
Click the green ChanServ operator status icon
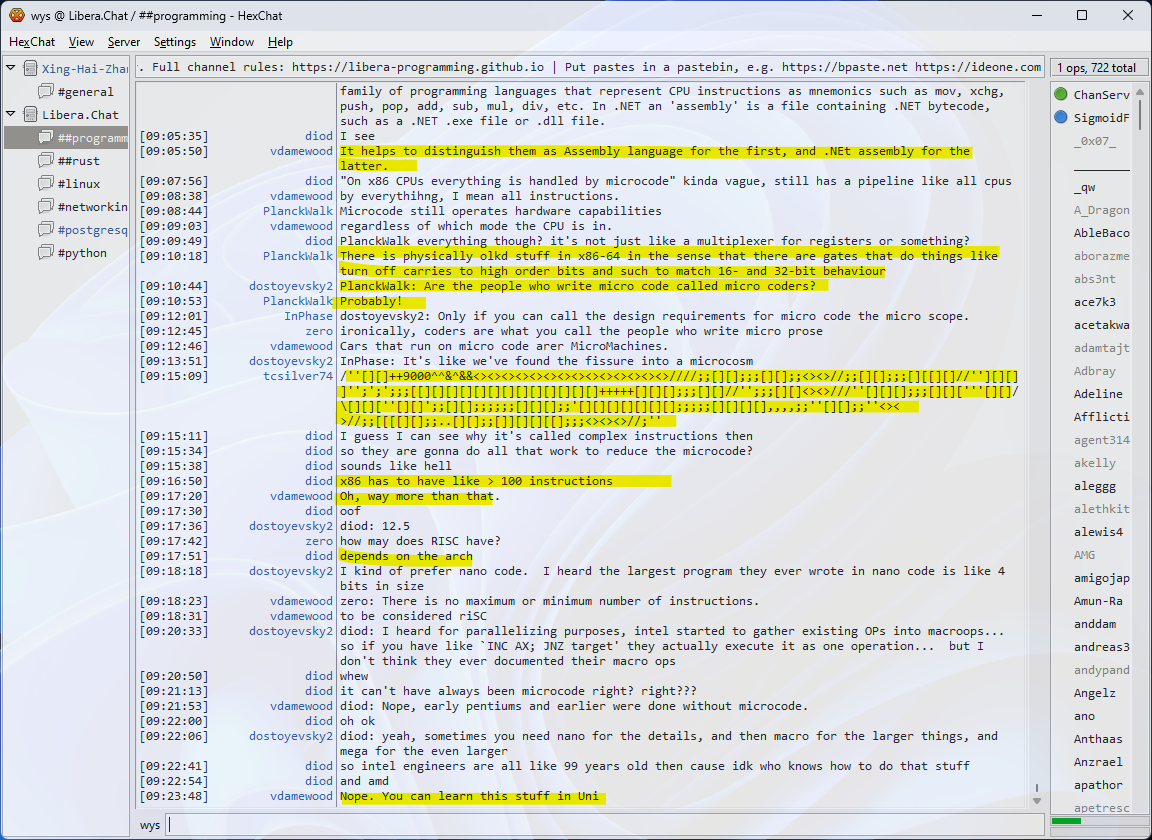[1061, 95]
